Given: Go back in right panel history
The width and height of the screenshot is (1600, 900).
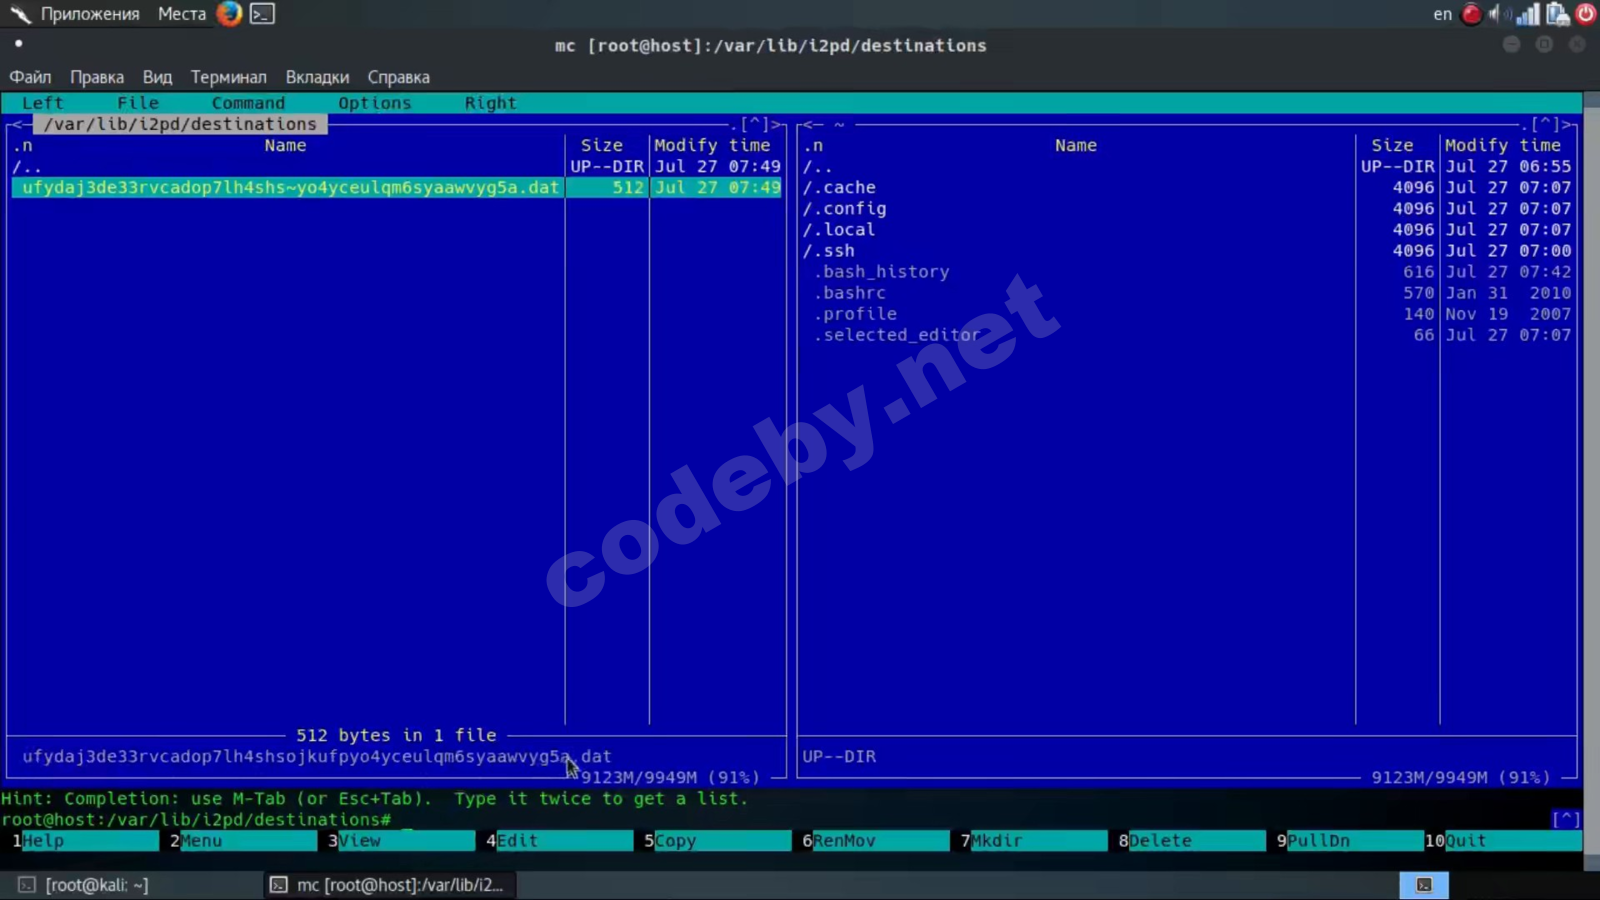Looking at the screenshot, I should tap(808, 124).
